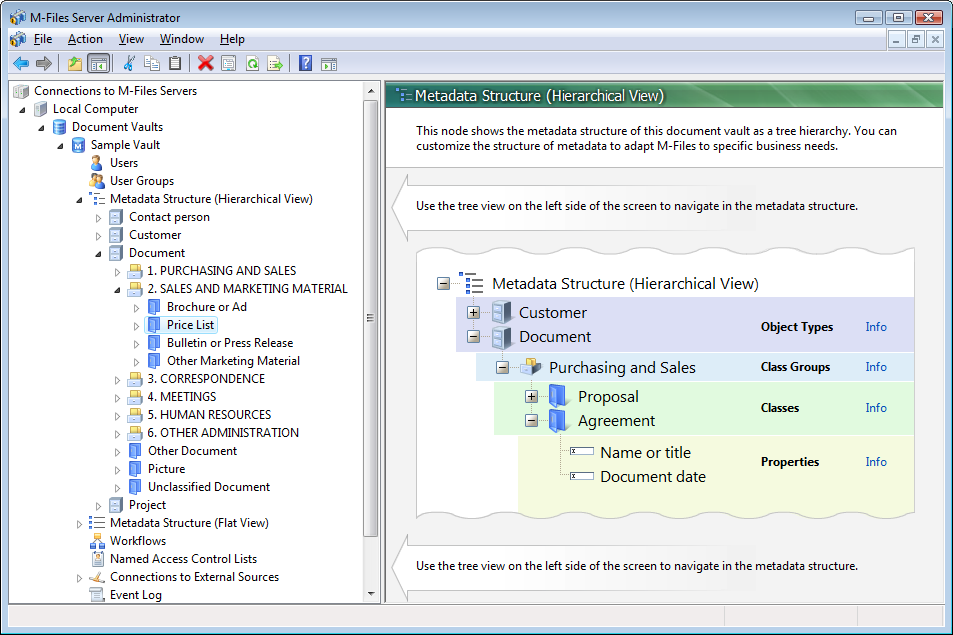Click the Back arrow toolbar icon
Viewport: 953px width, 635px height.
click(21, 63)
